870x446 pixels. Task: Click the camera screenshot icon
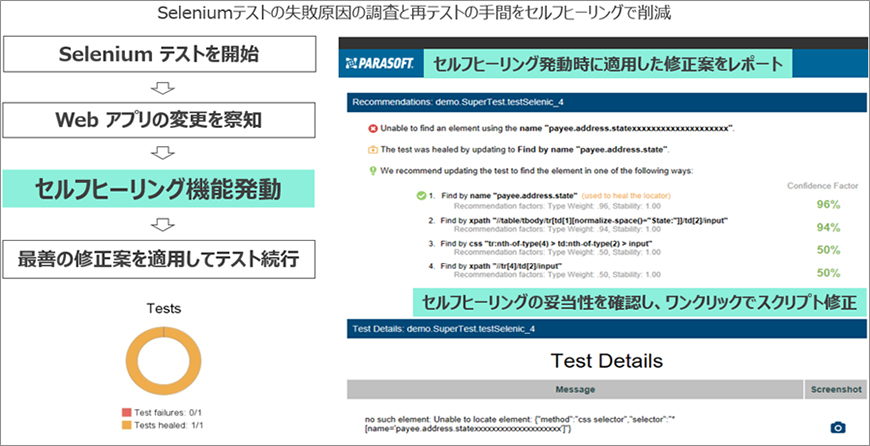point(838,427)
